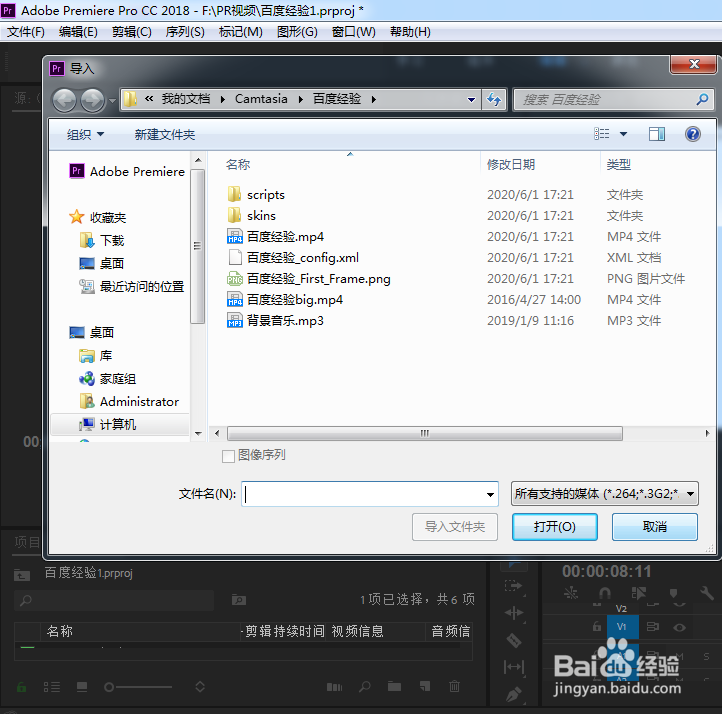
Task: Toggle the preview pane icon
Action: (x=657, y=134)
